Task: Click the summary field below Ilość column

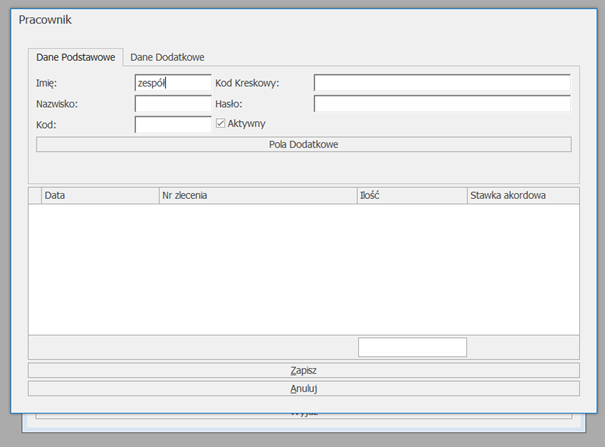Action: tap(412, 347)
